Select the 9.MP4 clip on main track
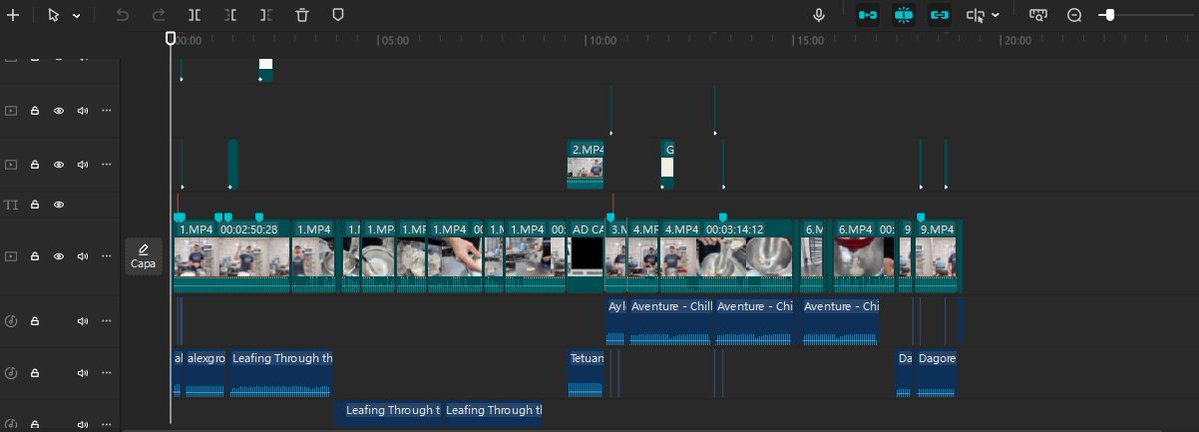Viewport: 1199px width, 432px height. [x=936, y=256]
